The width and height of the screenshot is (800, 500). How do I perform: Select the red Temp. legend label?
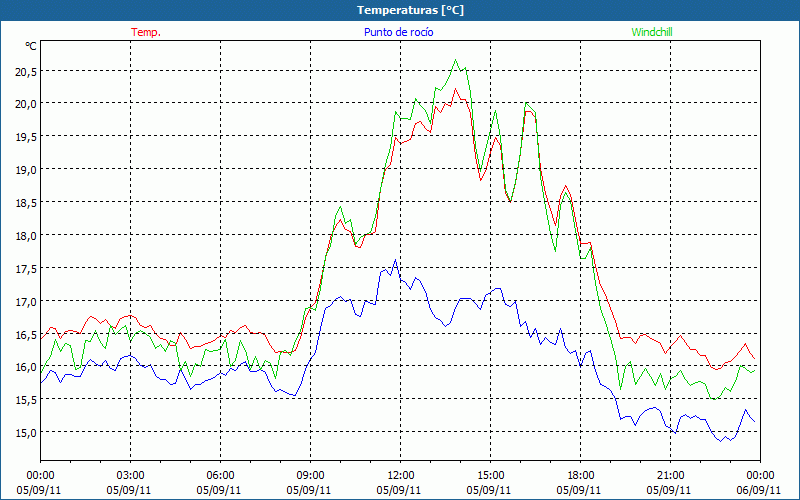pyautogui.click(x=146, y=32)
